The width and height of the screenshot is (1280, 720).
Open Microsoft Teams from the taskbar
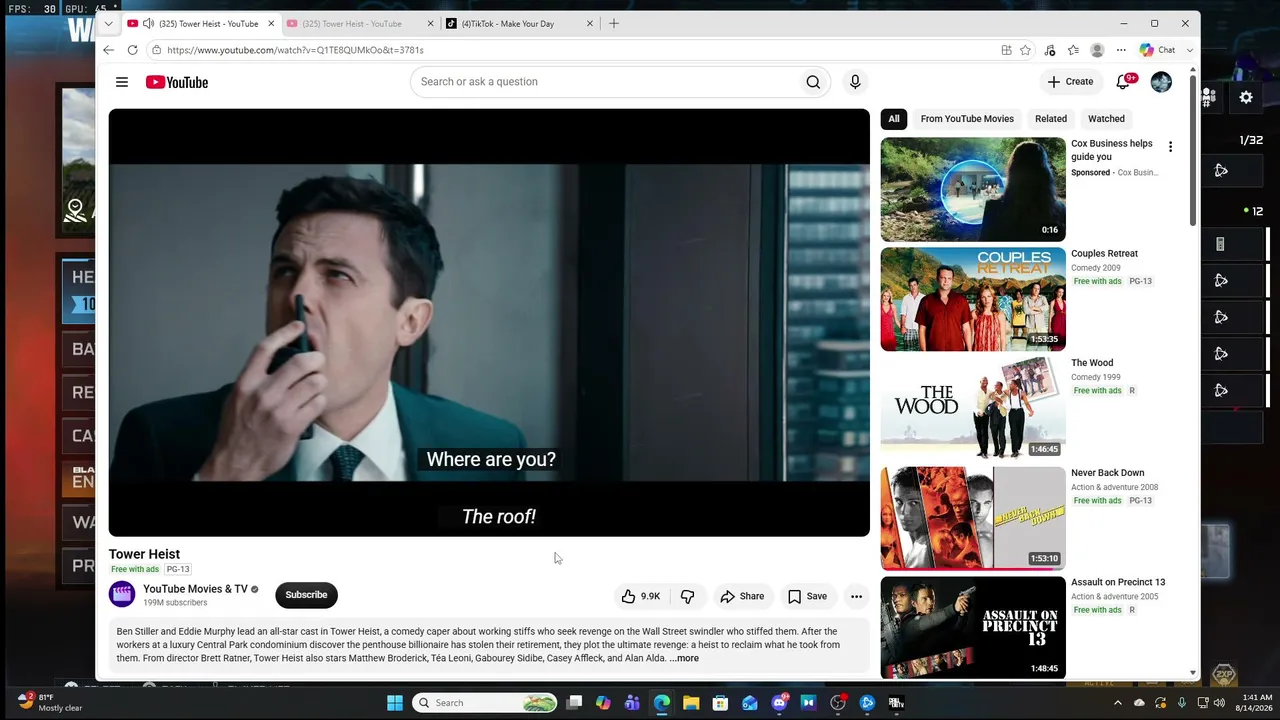(x=632, y=703)
